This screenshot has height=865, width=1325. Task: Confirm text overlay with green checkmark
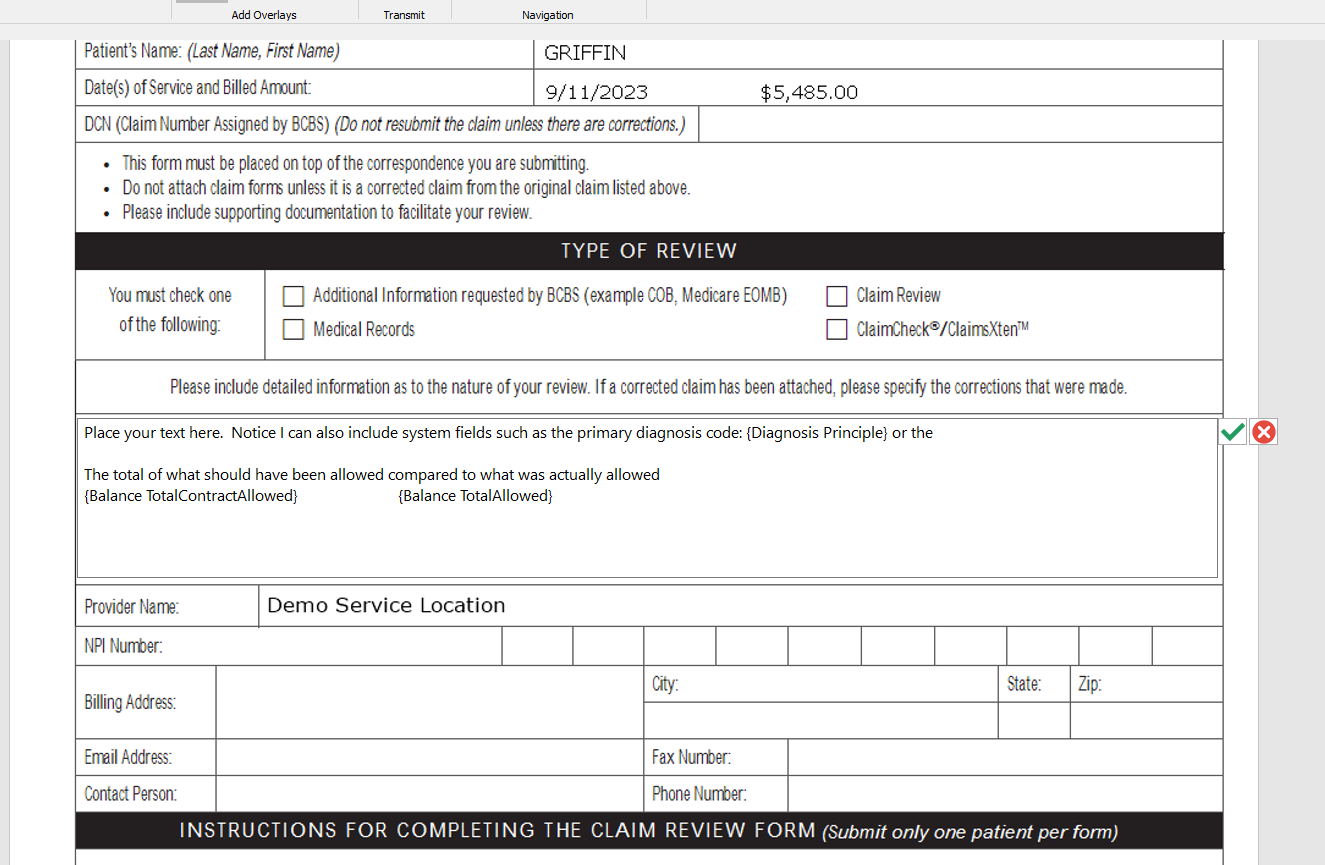(1233, 432)
